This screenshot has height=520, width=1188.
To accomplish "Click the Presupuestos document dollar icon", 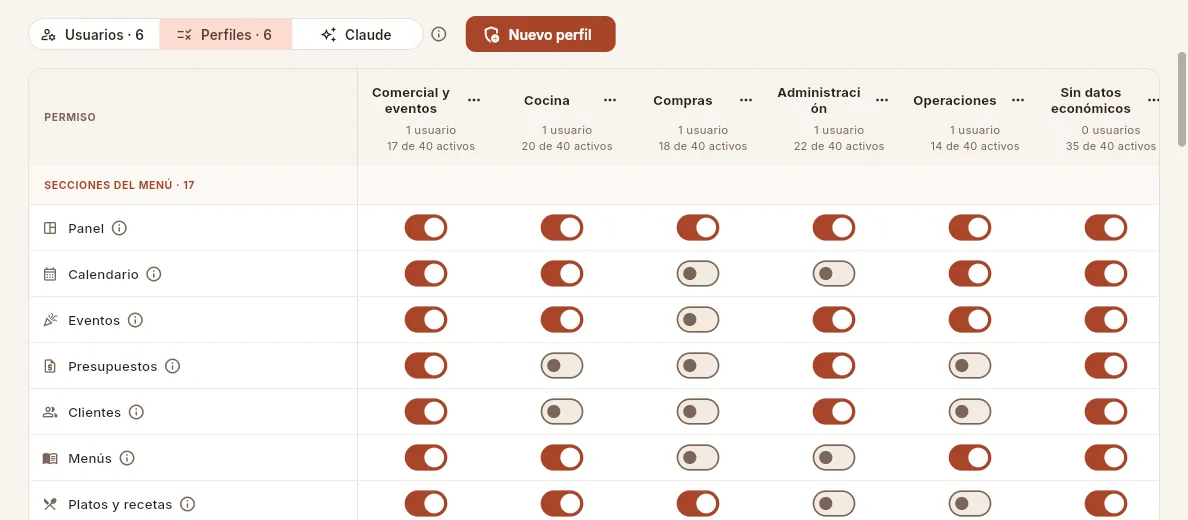I will (50, 366).
